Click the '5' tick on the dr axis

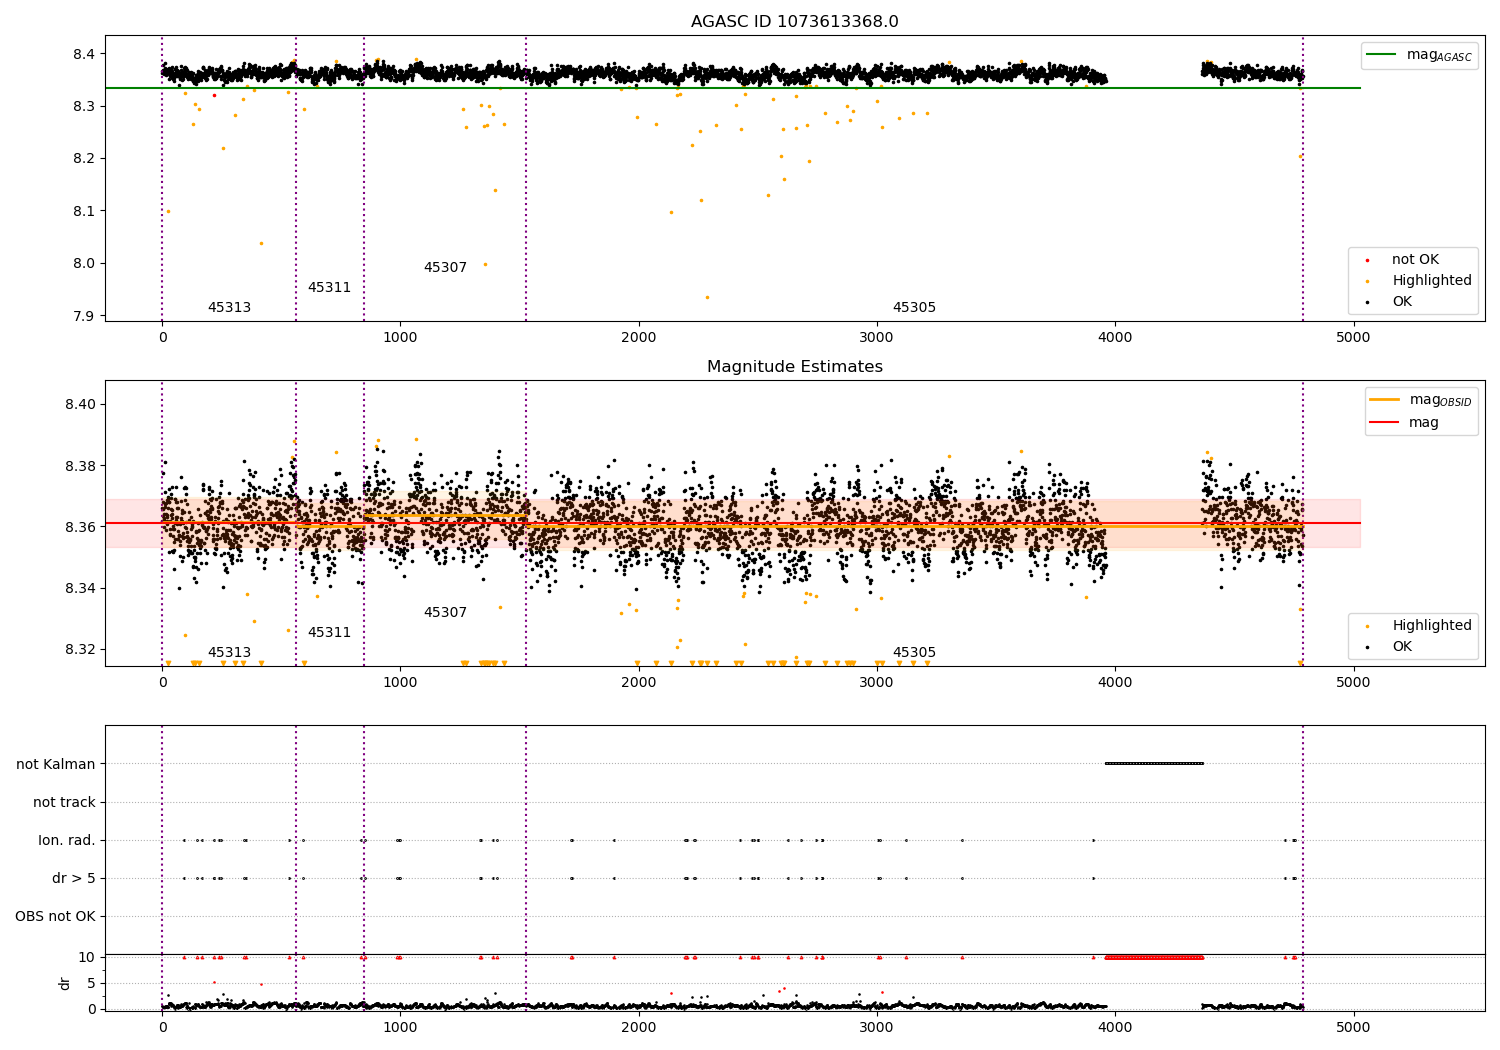tap(91, 983)
